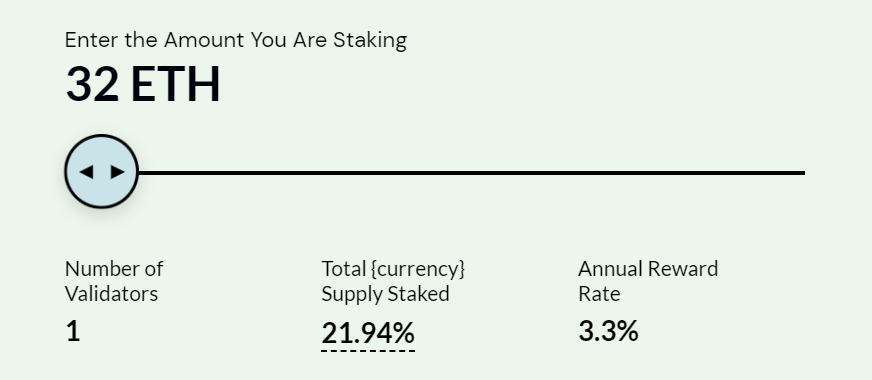Click the middle of the staking slider track

pyautogui.click(x=472, y=173)
